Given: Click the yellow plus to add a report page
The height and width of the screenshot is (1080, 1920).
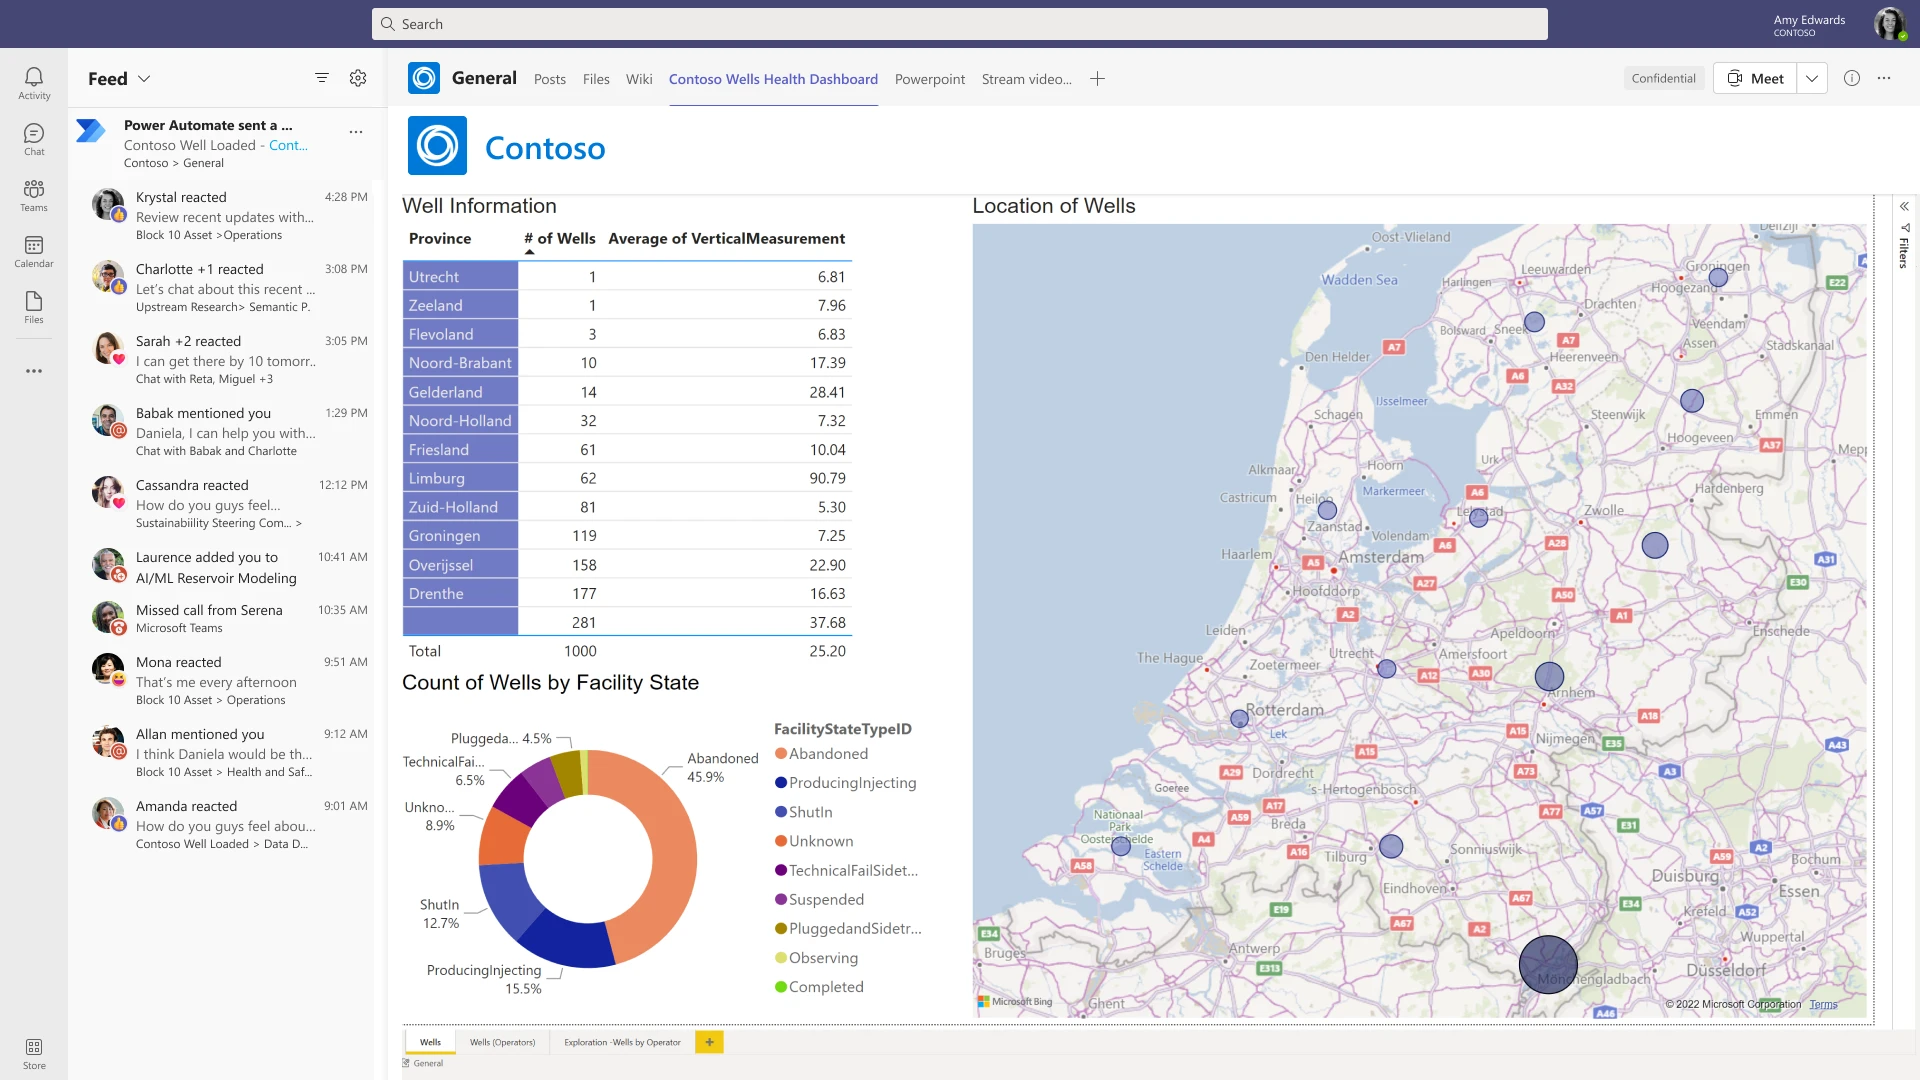Looking at the screenshot, I should point(710,1042).
